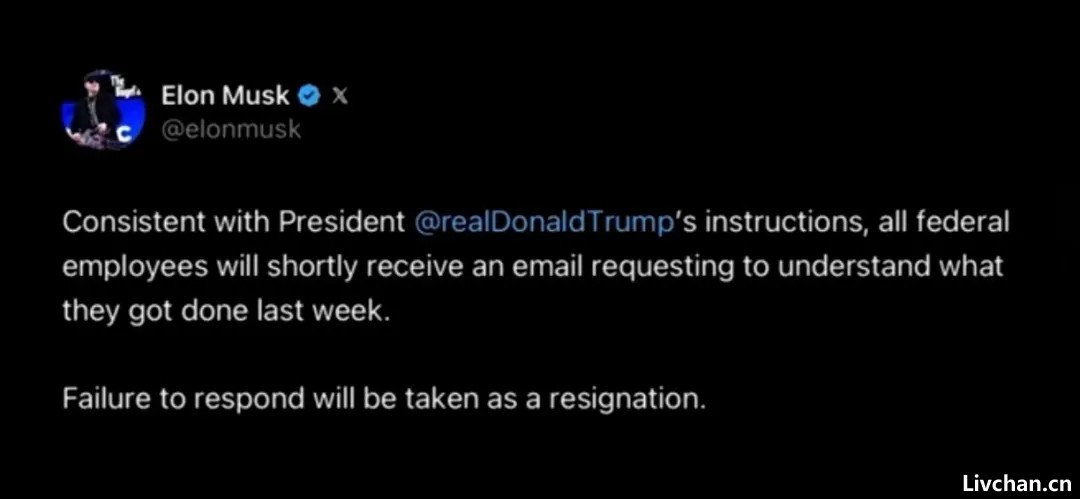Viewport: 1080px width, 499px height.
Task: Open the circular profile avatar
Action: (x=103, y=110)
